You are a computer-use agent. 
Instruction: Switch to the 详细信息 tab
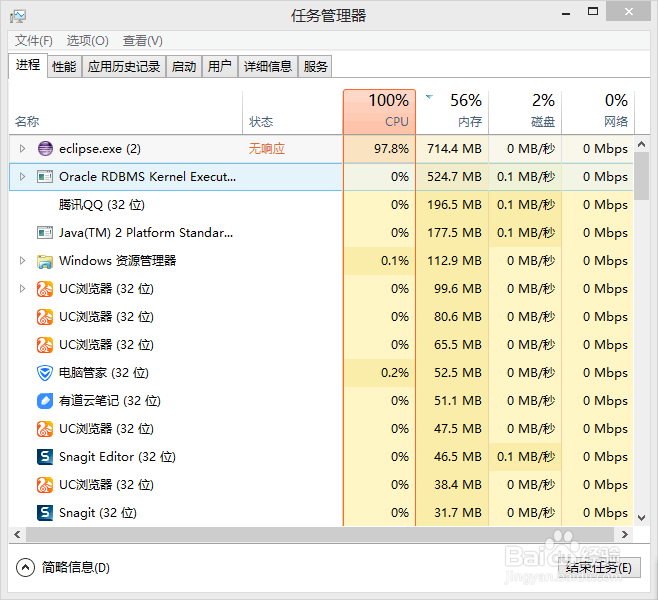[268, 66]
